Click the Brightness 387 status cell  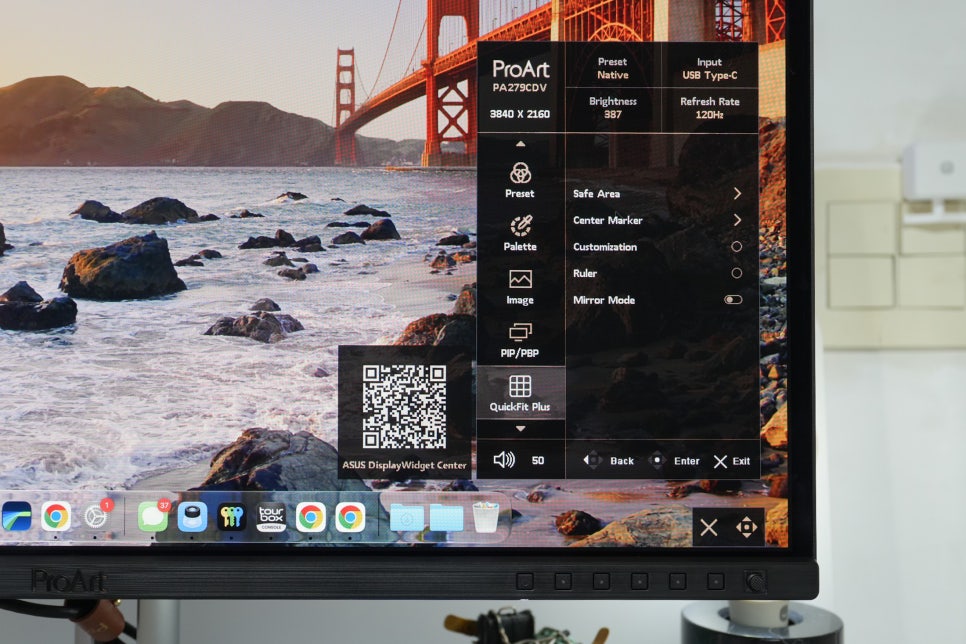click(x=612, y=108)
